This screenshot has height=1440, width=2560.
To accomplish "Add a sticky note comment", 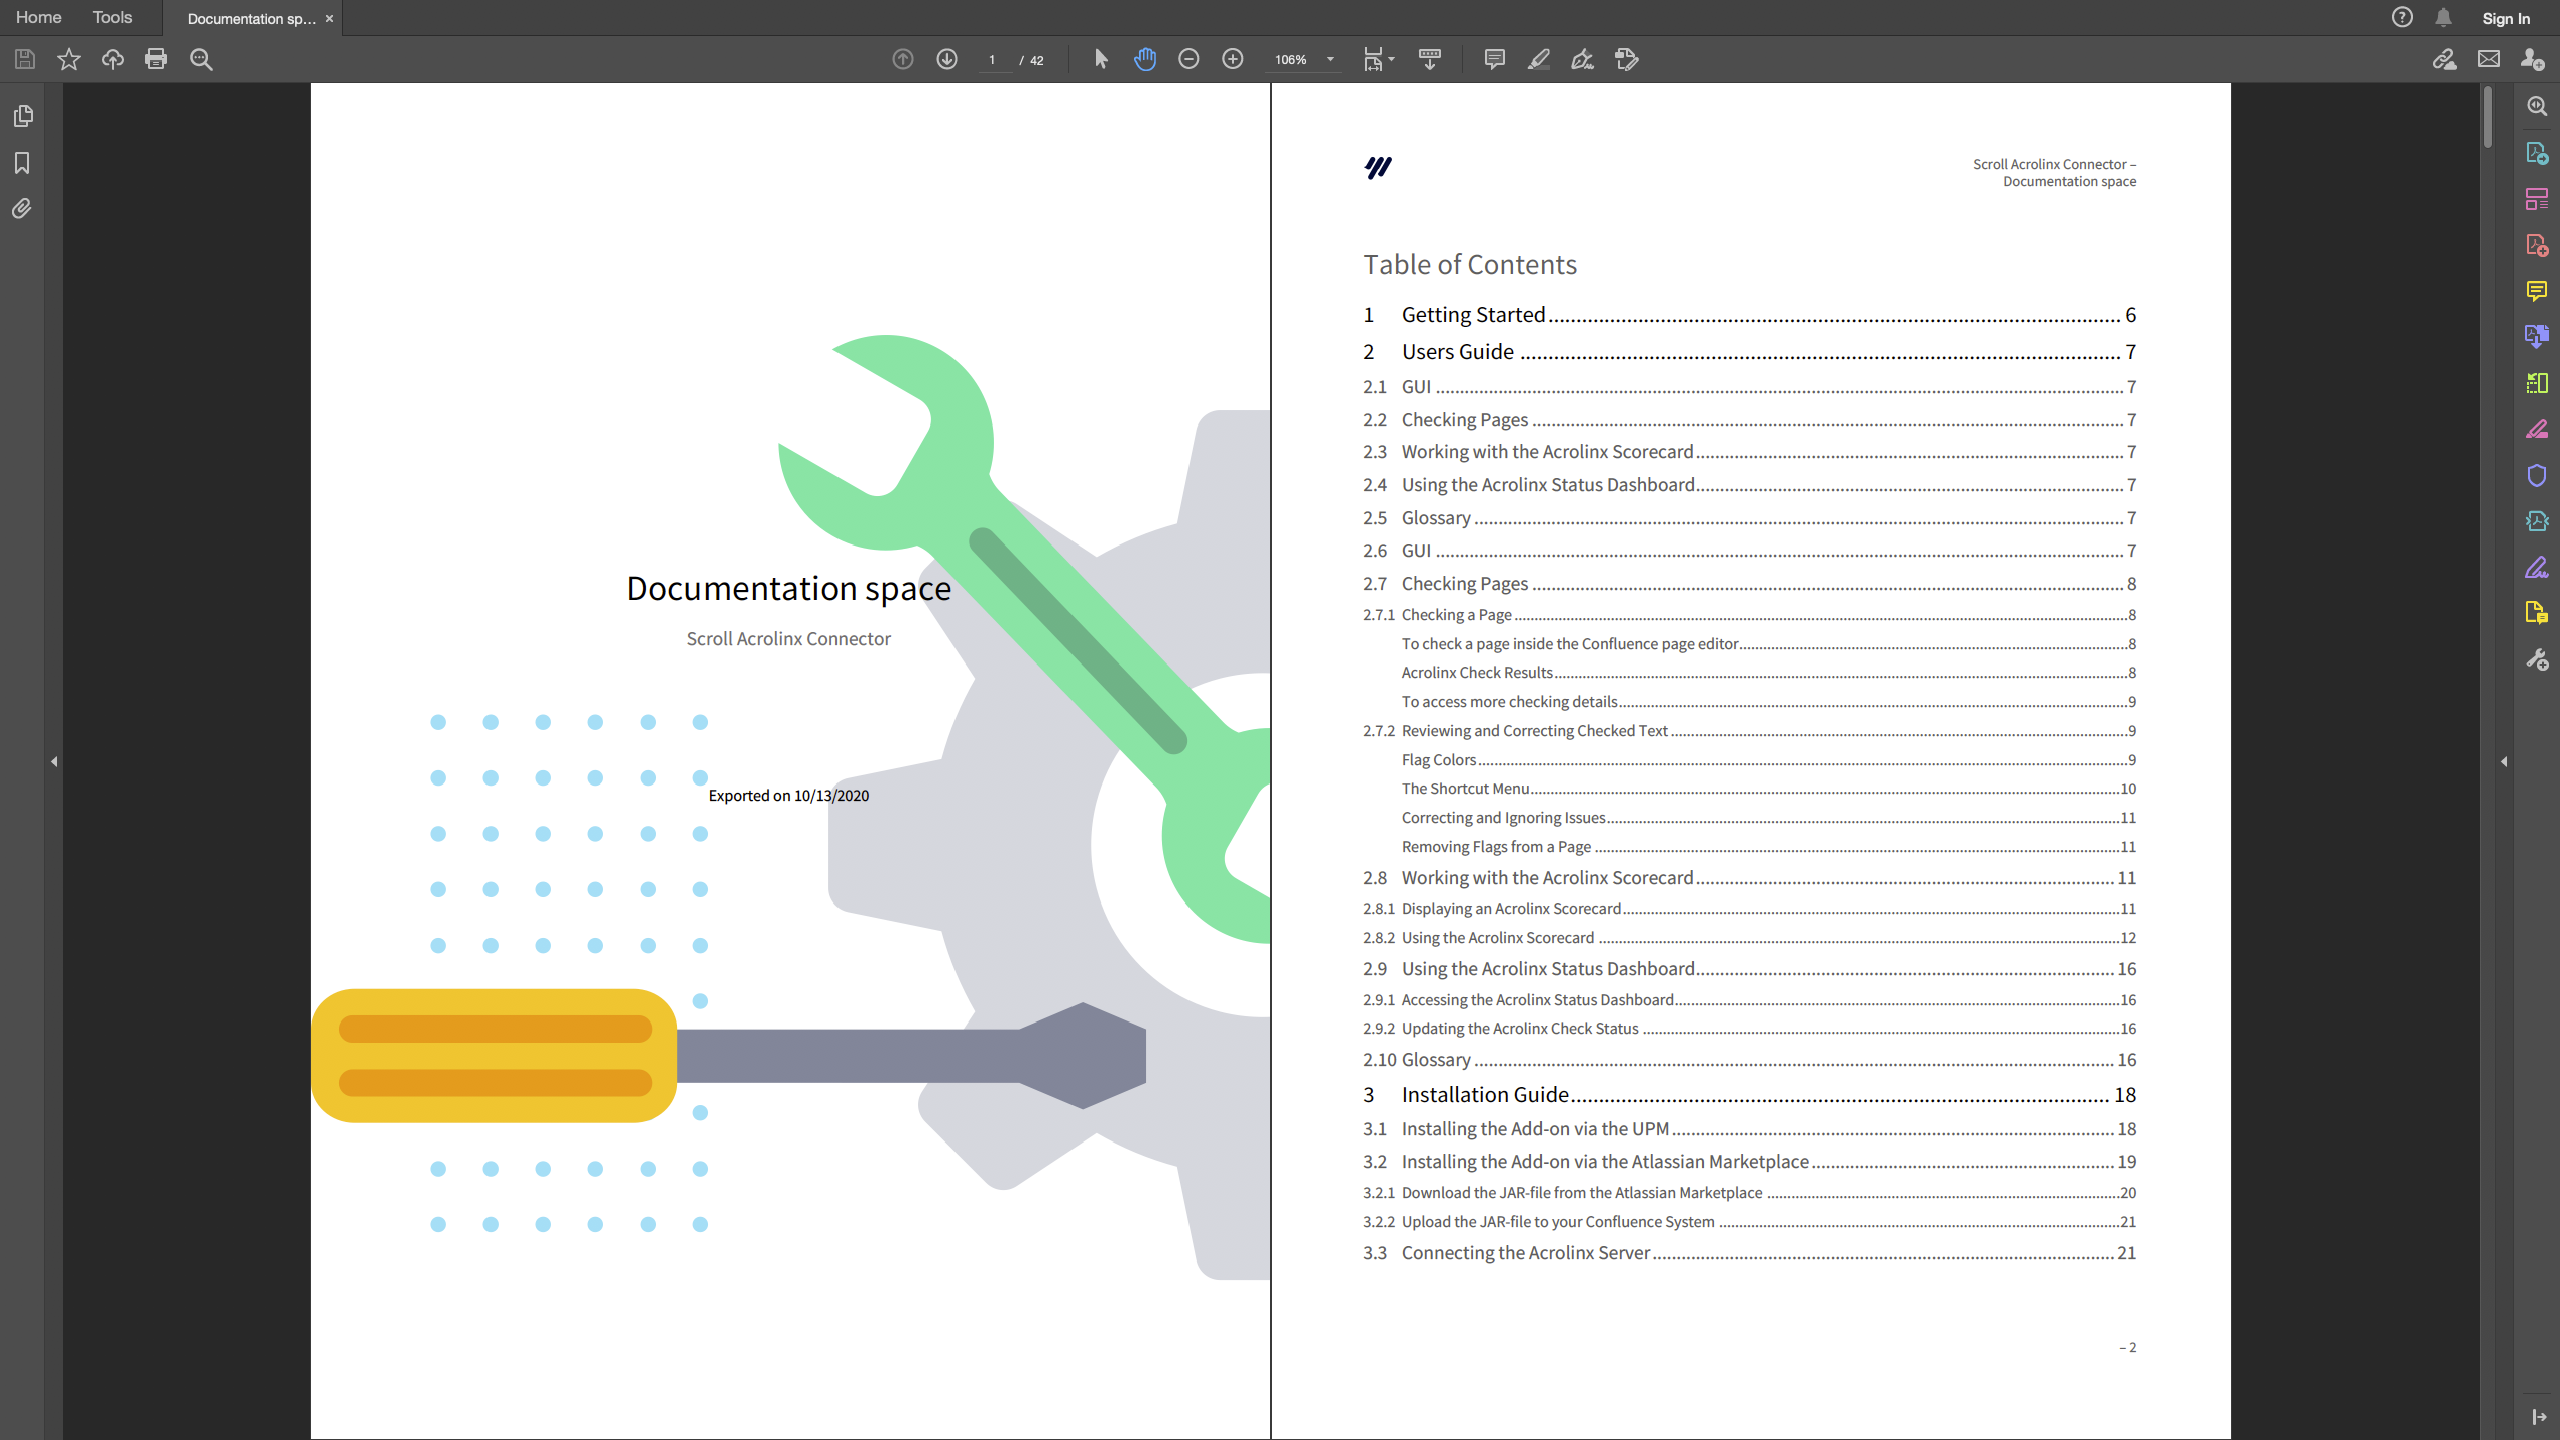I will coord(1494,59).
